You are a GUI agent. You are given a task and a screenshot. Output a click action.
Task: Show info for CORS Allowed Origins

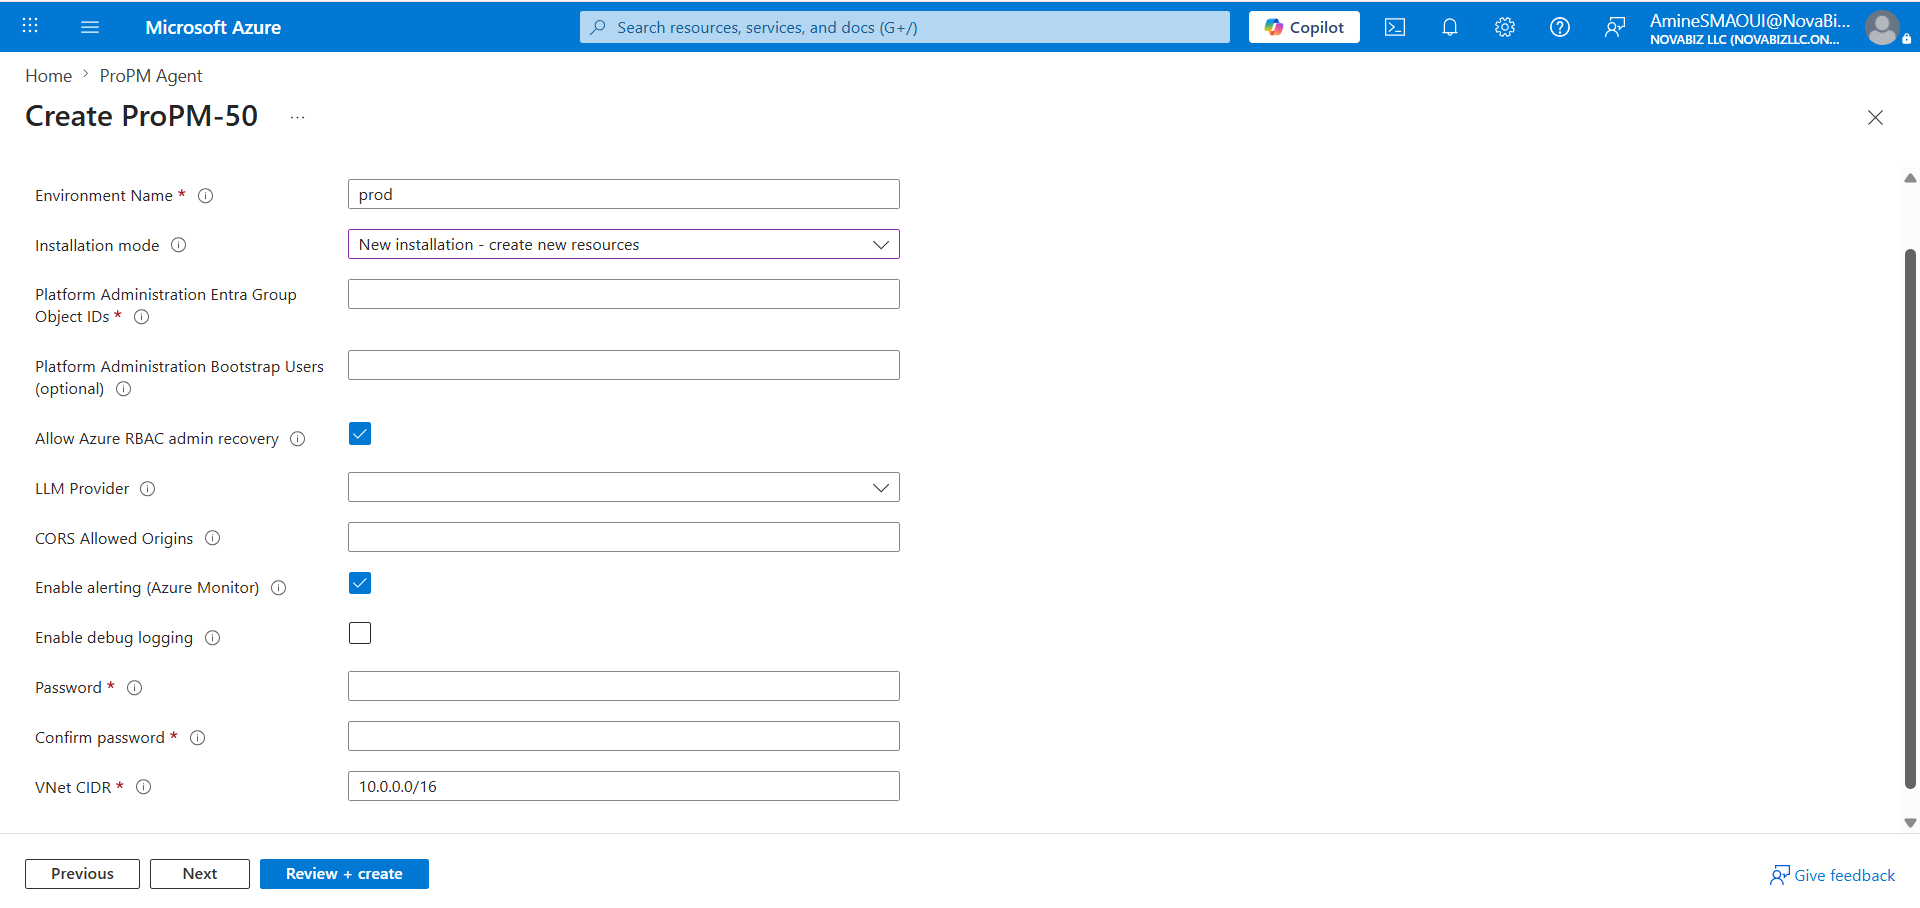click(x=213, y=538)
